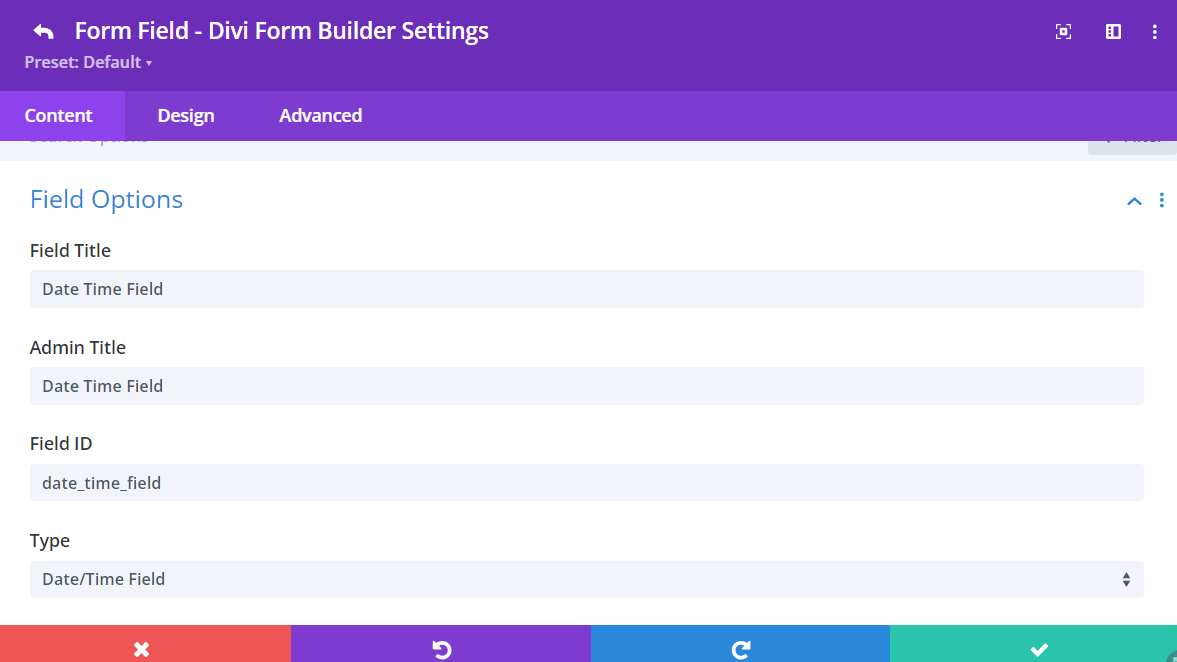
Task: Click the expand modal icon in the header
Action: tap(1063, 31)
